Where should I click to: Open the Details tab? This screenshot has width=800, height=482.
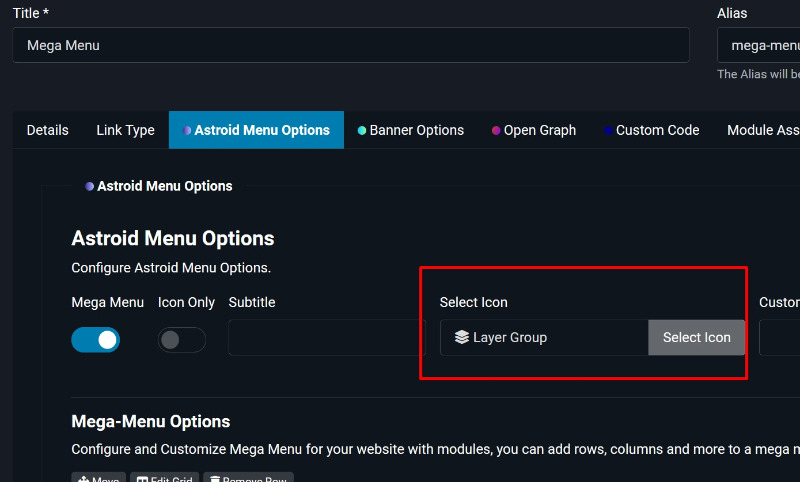[48, 130]
